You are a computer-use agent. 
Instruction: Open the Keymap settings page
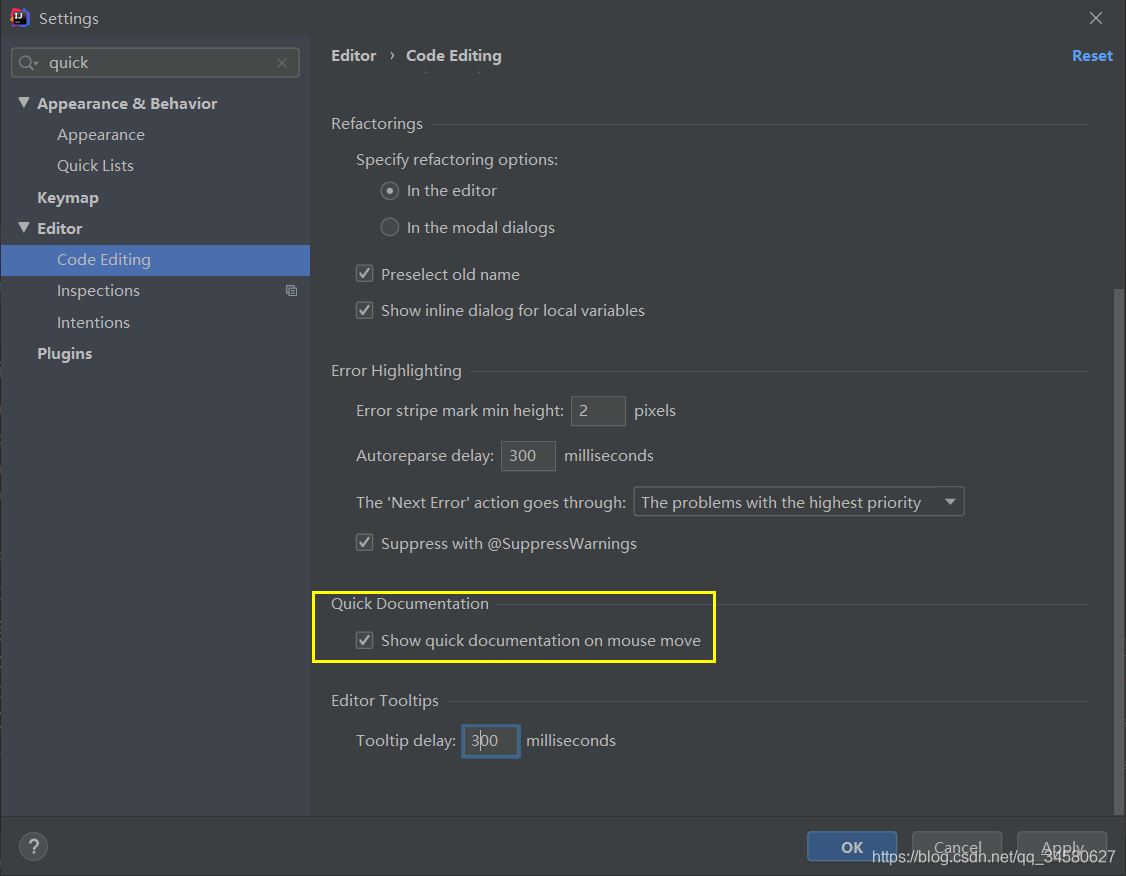click(68, 198)
